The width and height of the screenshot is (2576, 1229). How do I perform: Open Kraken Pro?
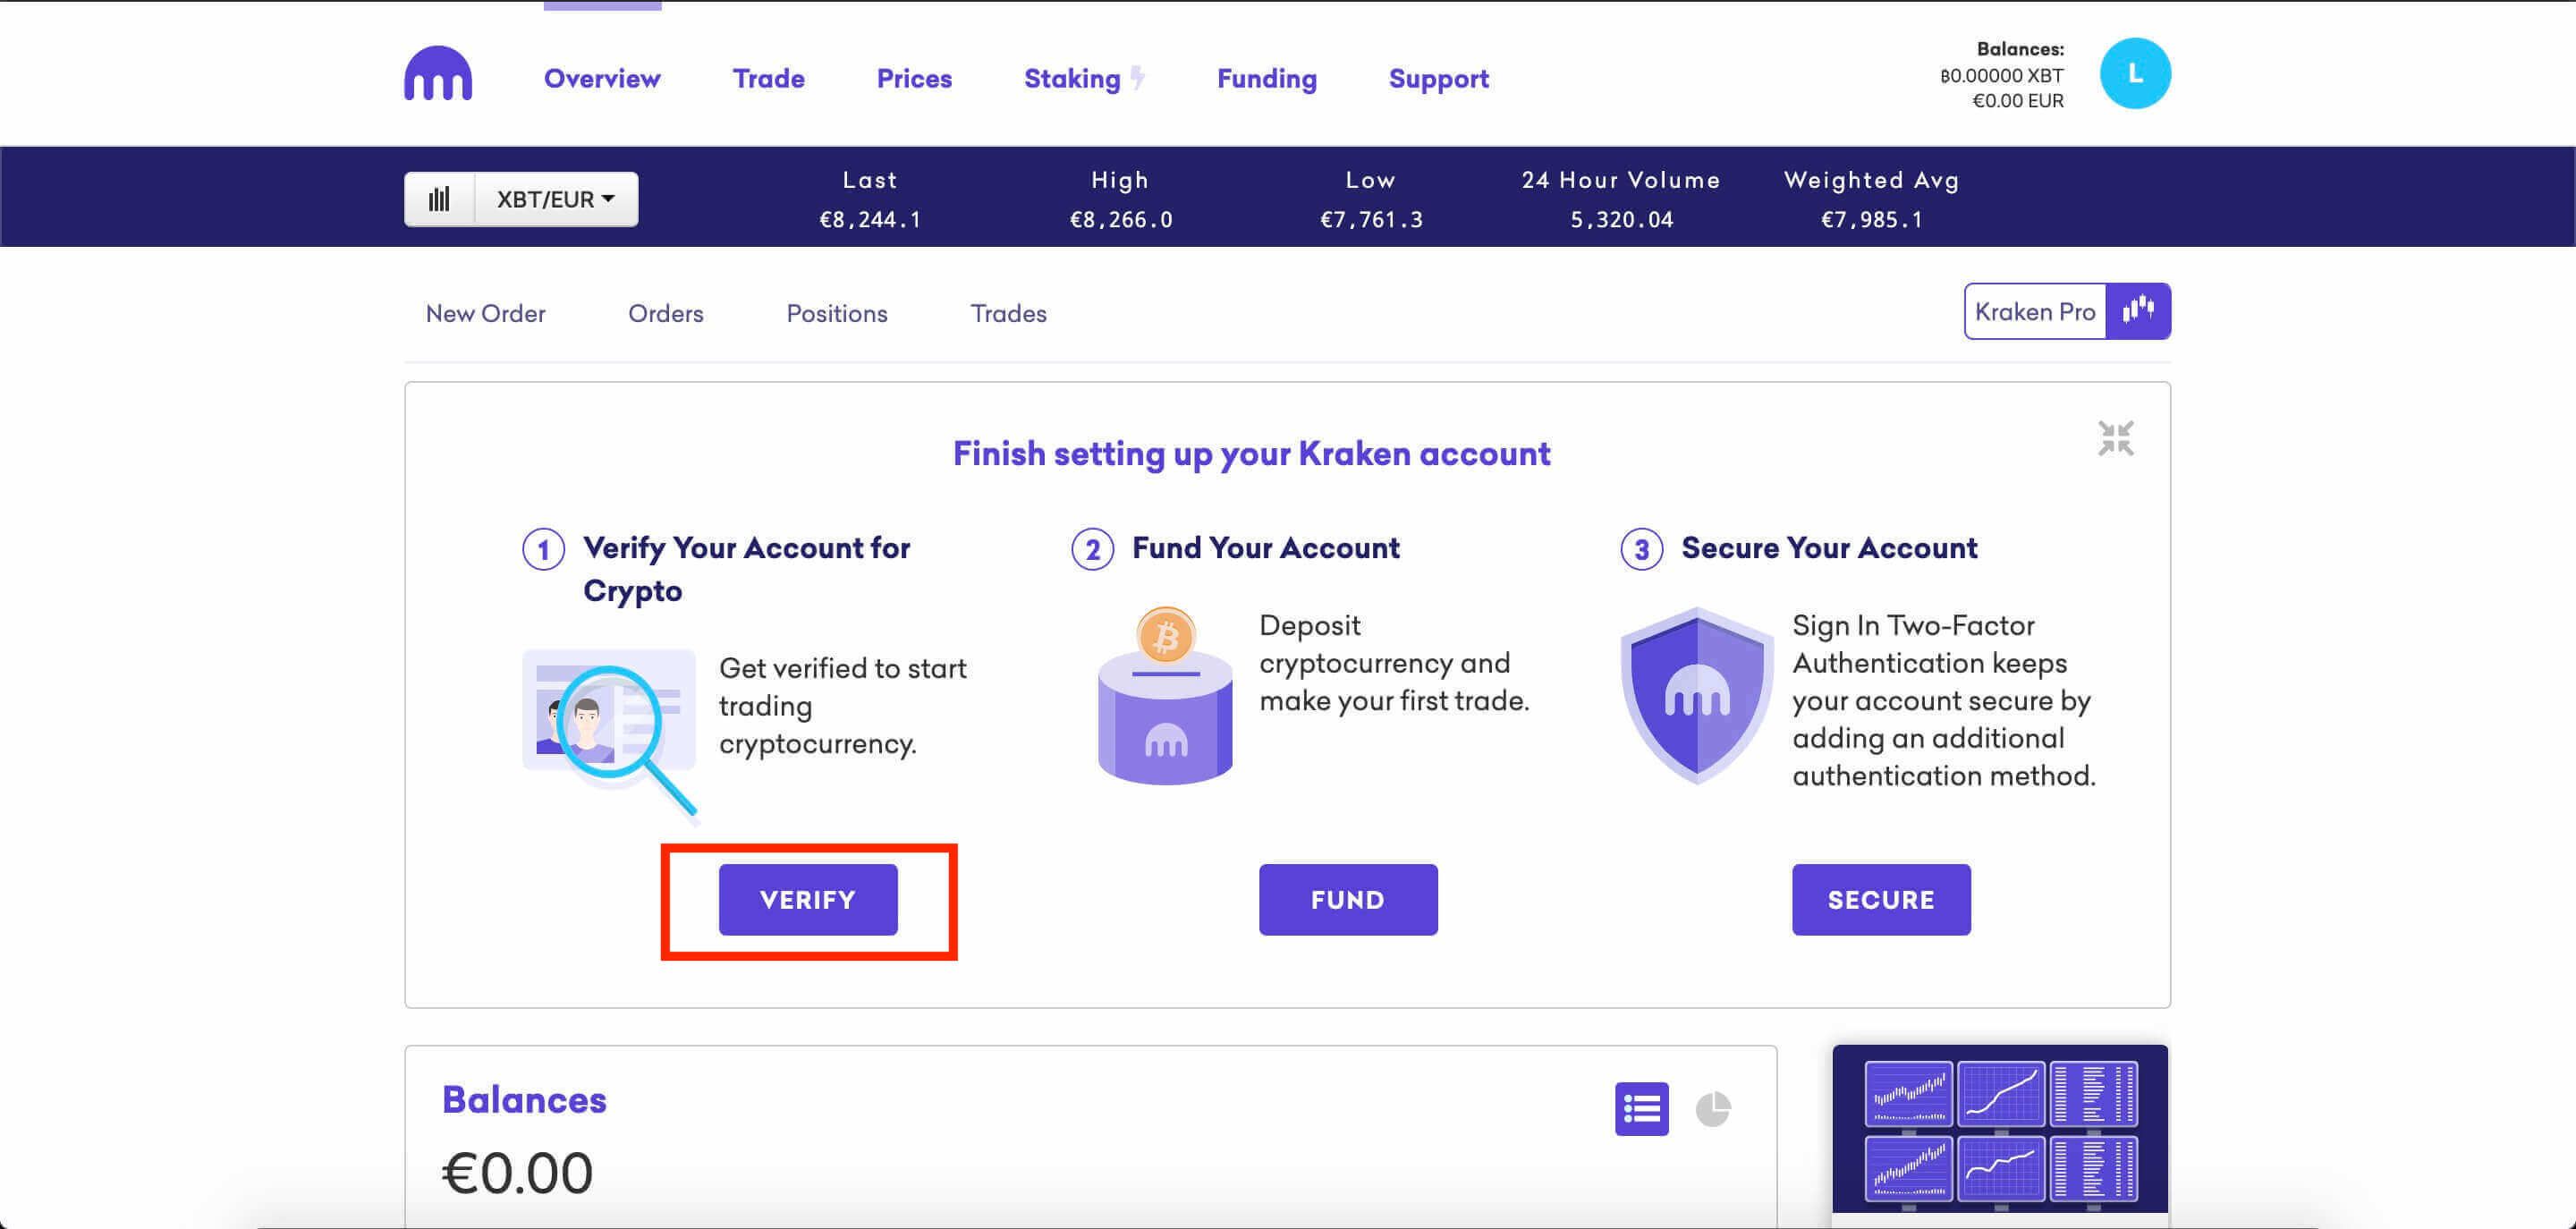click(2035, 311)
